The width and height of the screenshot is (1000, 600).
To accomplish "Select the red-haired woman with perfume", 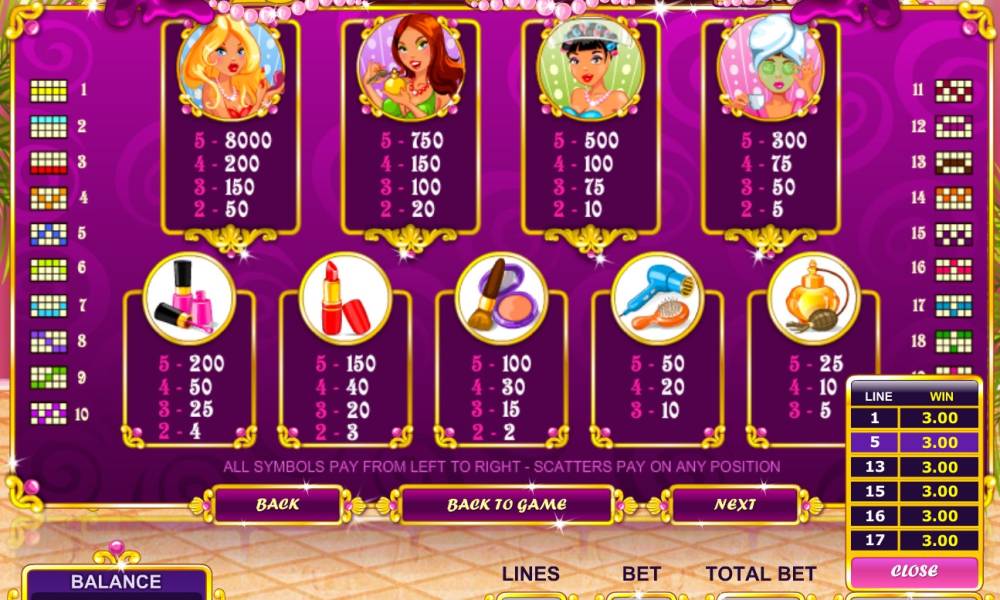I will click(x=411, y=66).
